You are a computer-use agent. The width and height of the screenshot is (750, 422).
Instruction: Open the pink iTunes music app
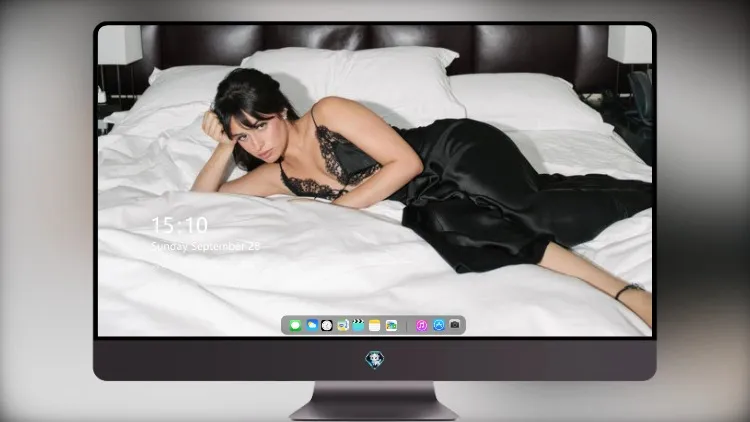[421, 325]
